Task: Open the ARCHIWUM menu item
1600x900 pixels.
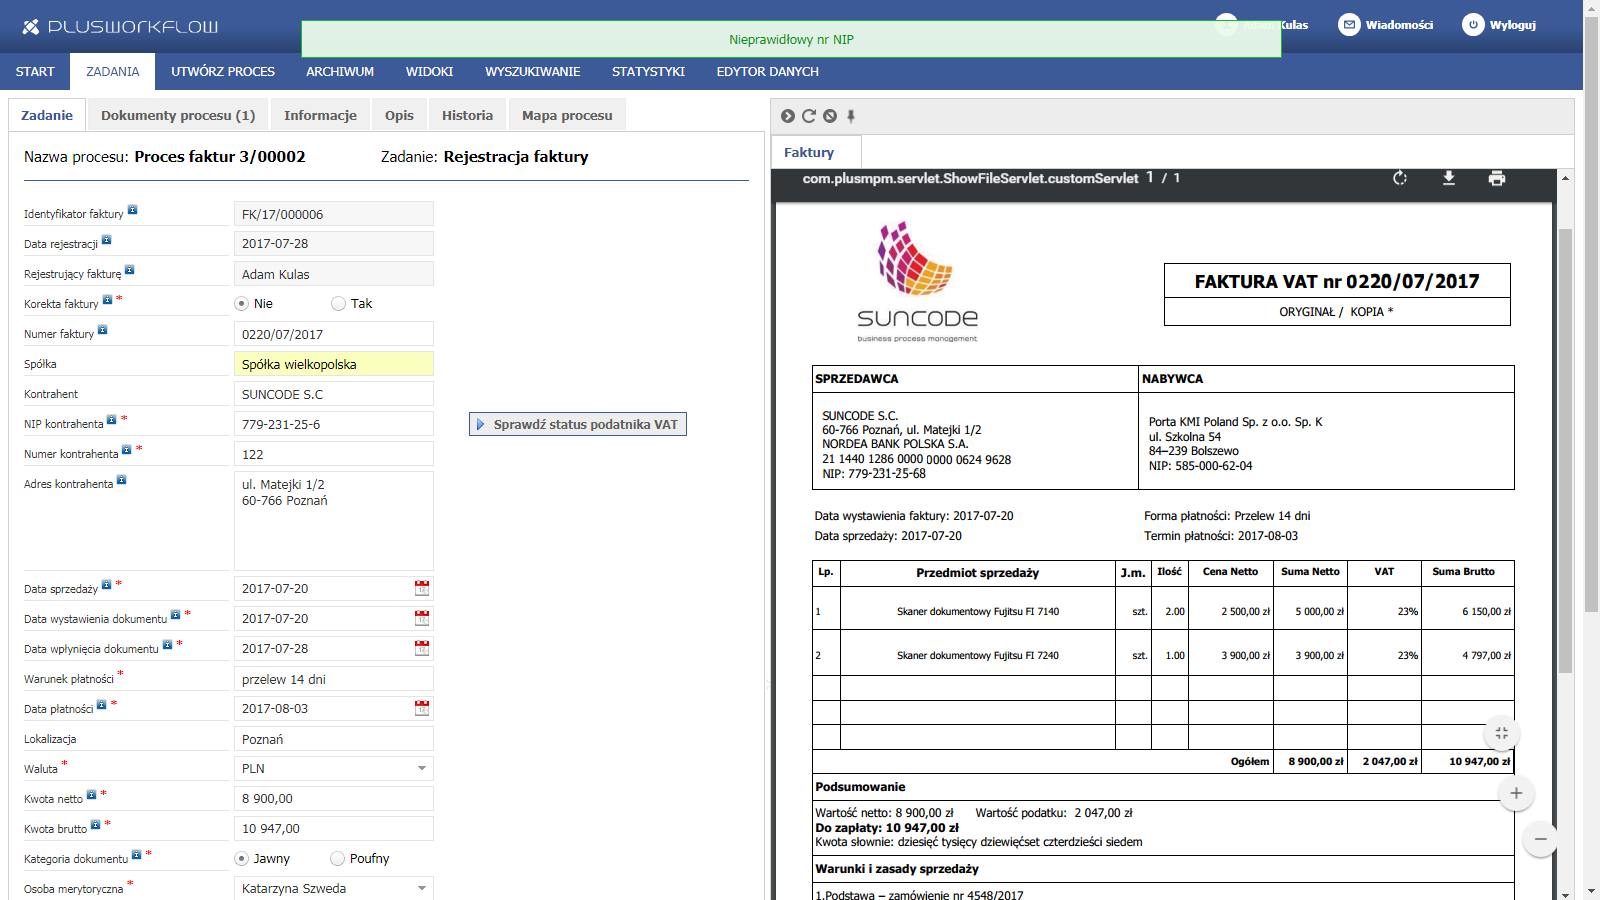Action: (x=340, y=72)
